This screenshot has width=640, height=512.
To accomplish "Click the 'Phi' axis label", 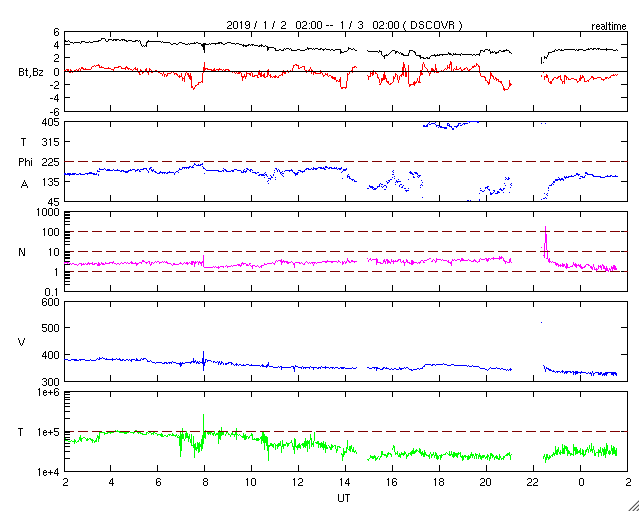I will tap(25, 162).
